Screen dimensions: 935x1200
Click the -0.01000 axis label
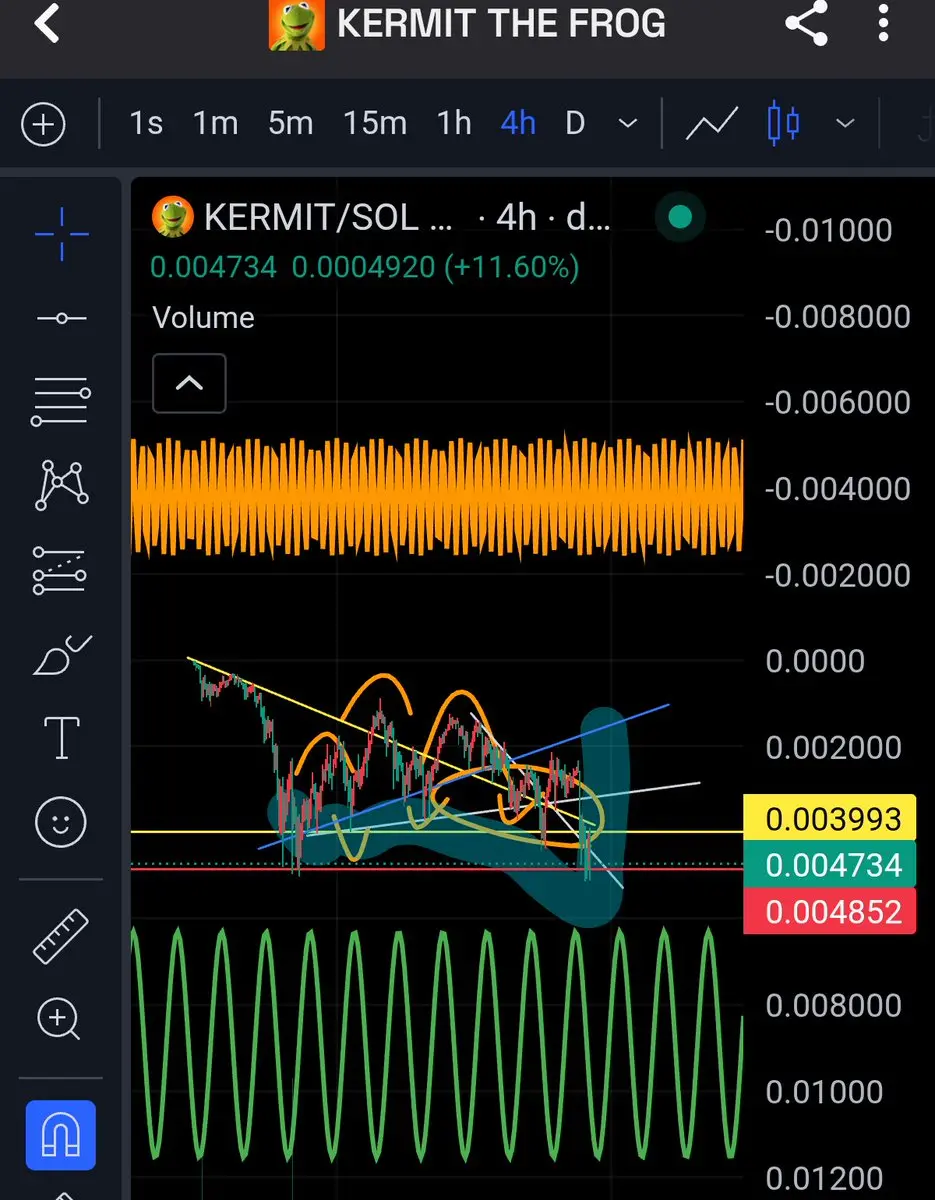pos(829,230)
